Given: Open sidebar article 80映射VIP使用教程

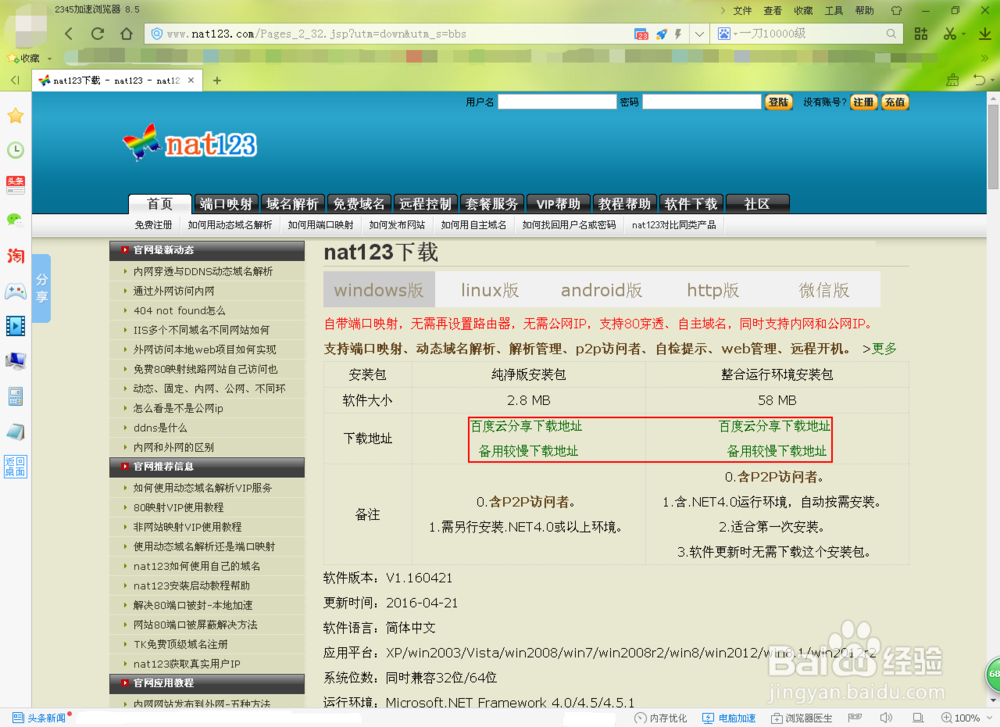Looking at the screenshot, I should tap(179, 508).
